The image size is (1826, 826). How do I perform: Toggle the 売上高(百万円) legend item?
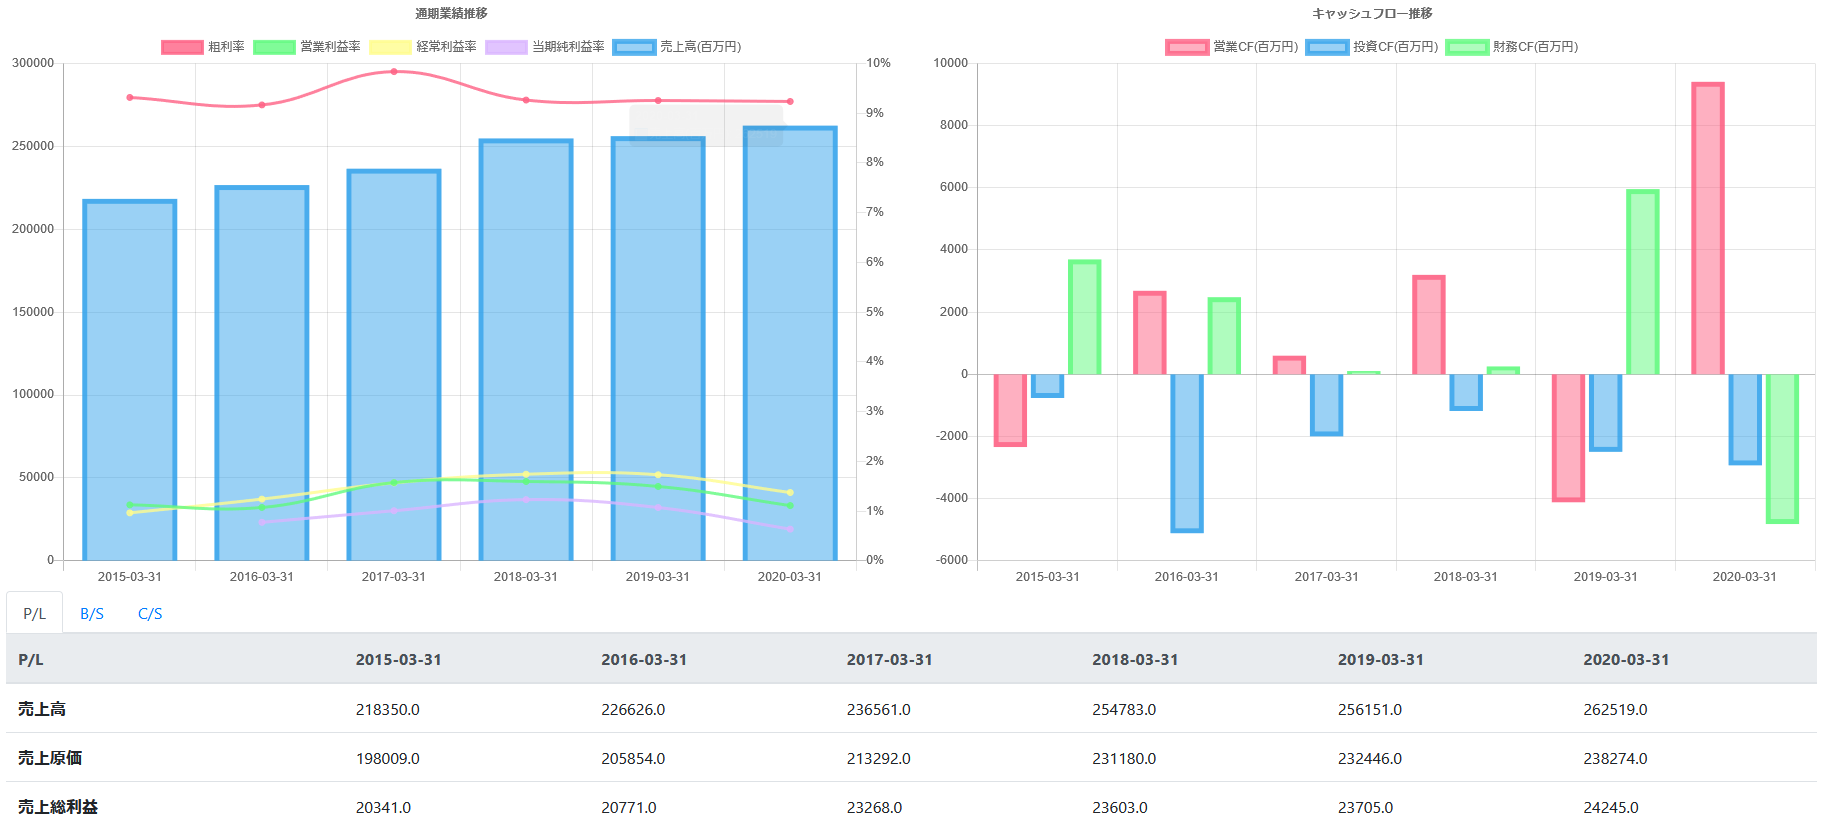[677, 47]
